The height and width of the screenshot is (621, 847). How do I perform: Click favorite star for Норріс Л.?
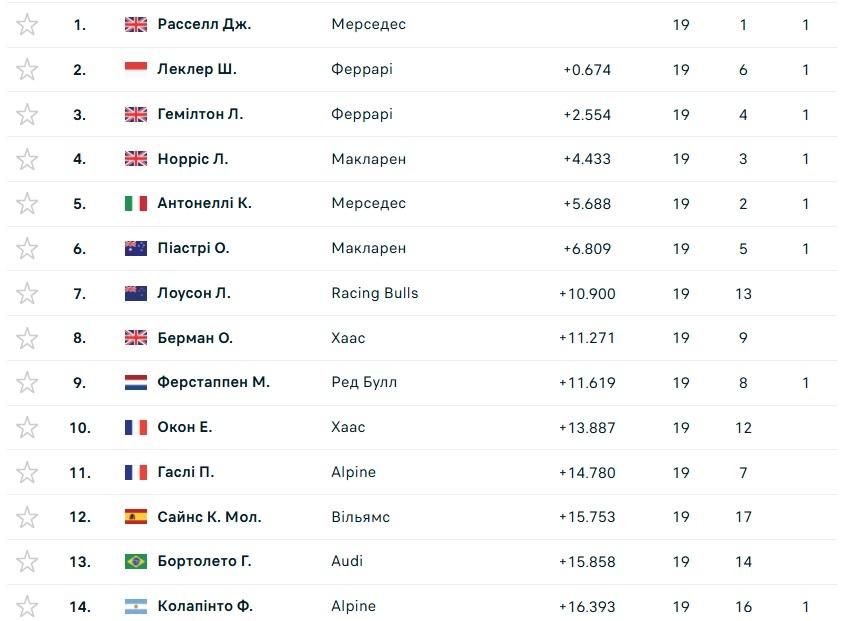coord(27,159)
